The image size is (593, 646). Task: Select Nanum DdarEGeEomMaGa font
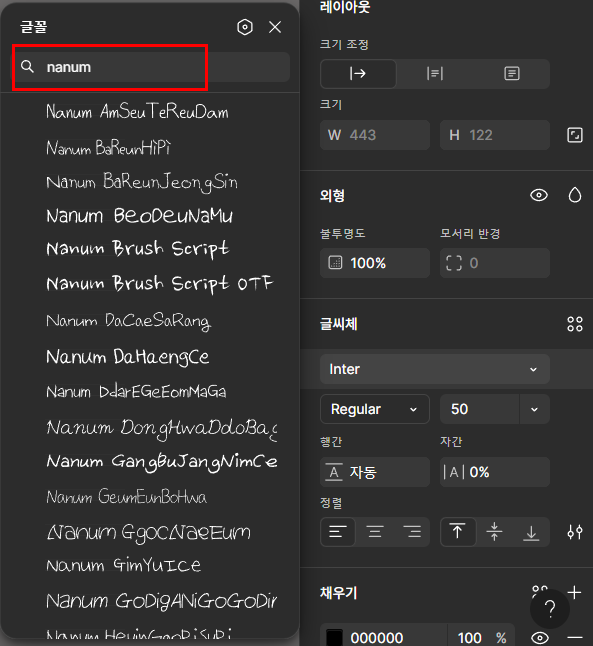(136, 391)
